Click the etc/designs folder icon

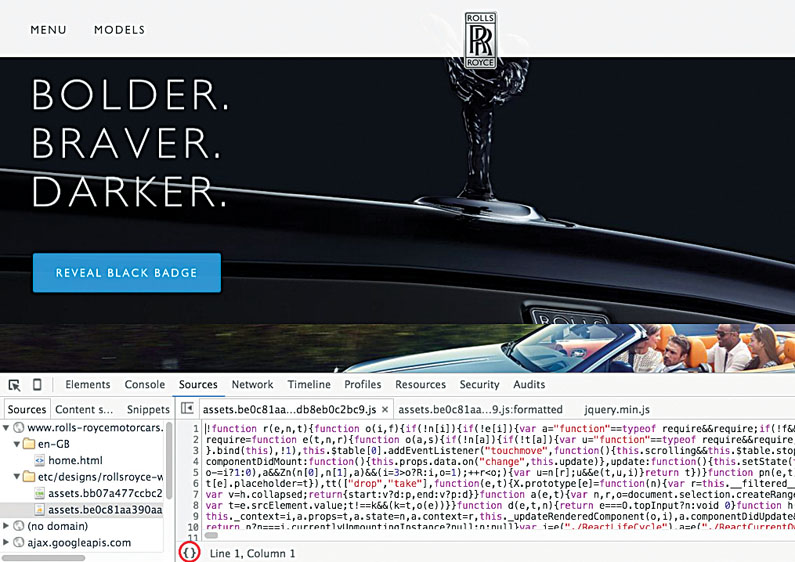click(29, 477)
